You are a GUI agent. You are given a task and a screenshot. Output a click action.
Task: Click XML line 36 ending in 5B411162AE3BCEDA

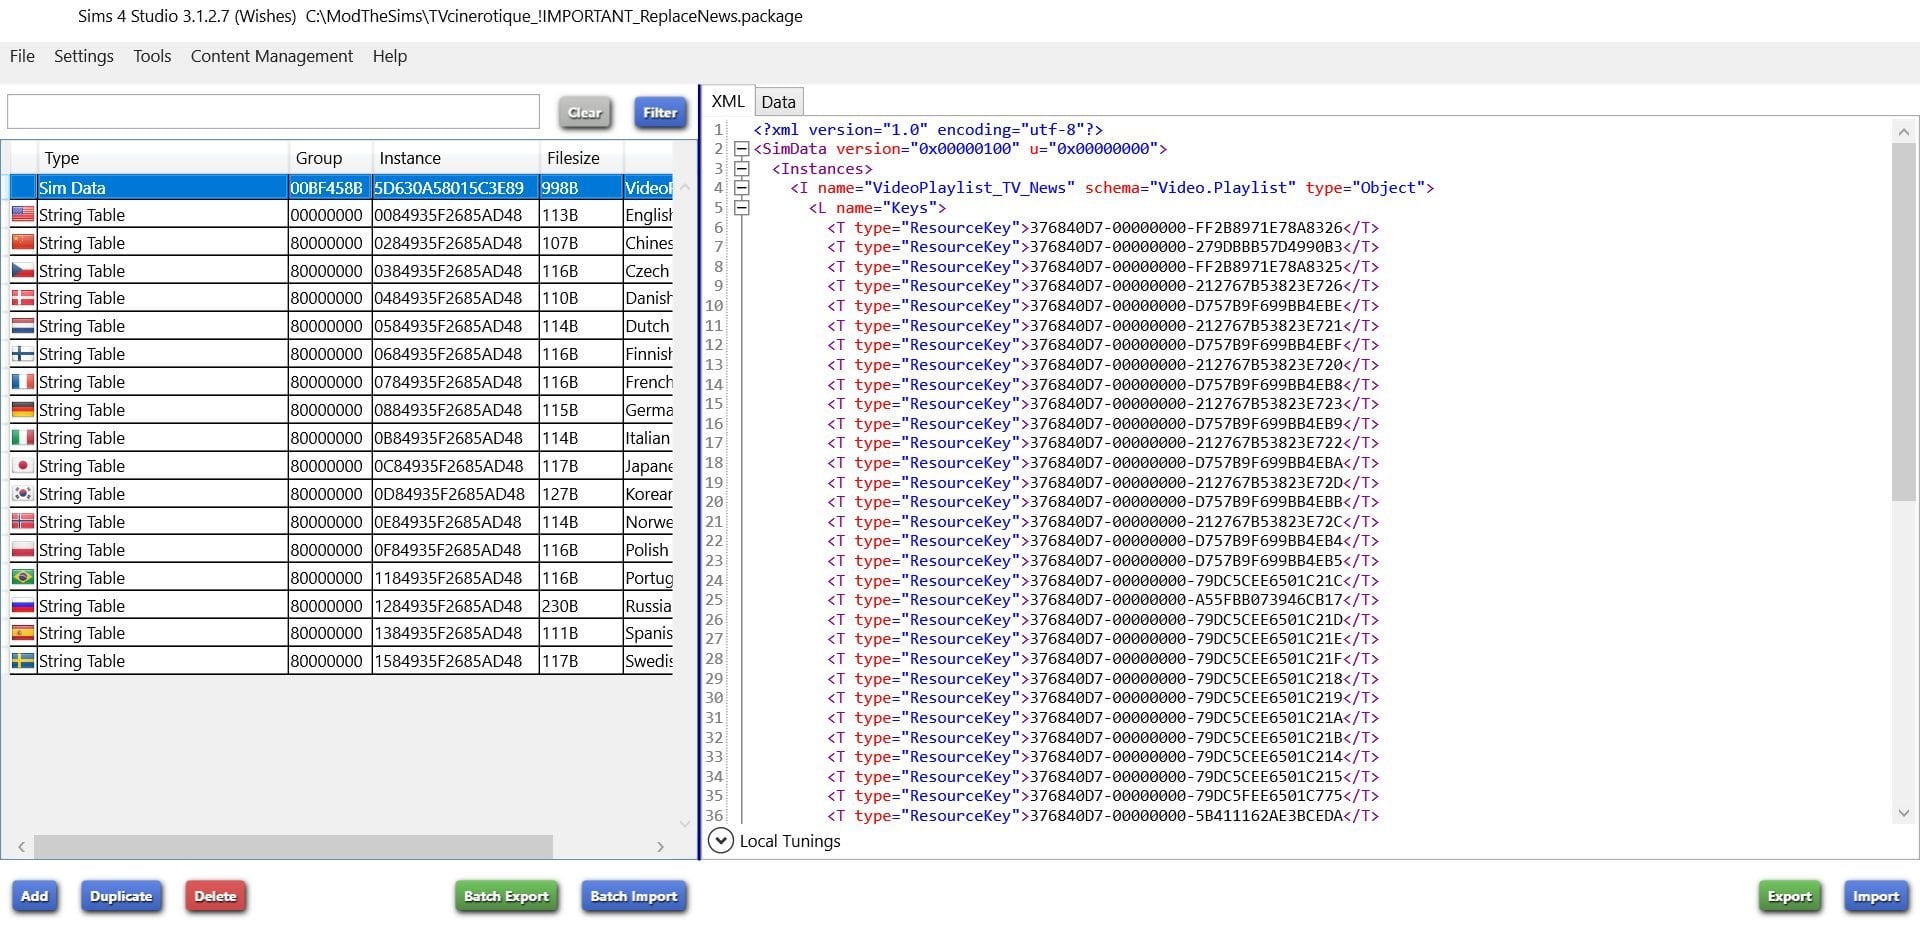click(x=1102, y=815)
